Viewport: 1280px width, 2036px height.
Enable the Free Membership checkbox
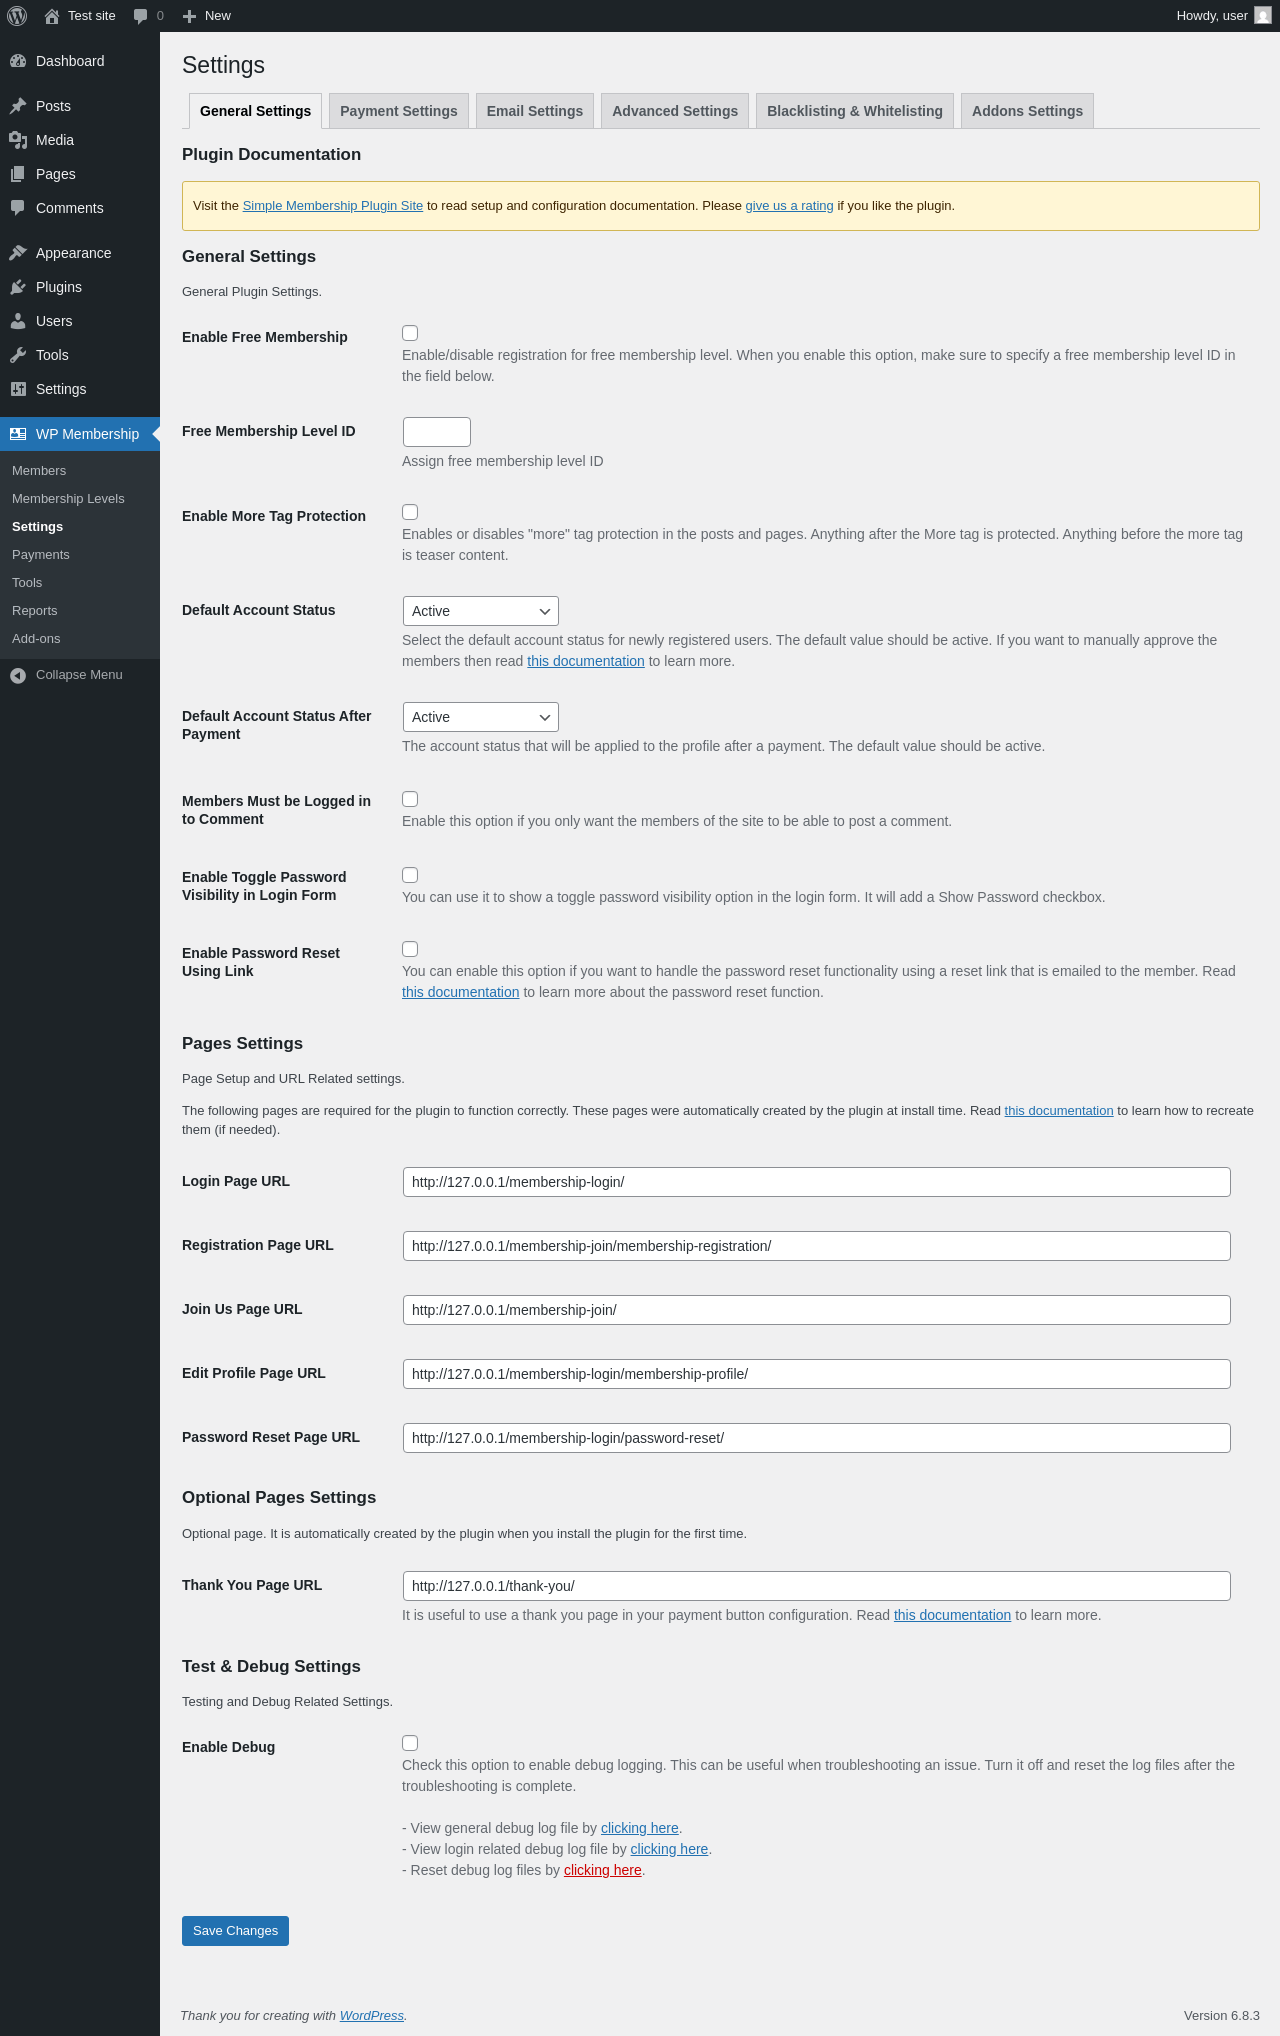coord(410,333)
